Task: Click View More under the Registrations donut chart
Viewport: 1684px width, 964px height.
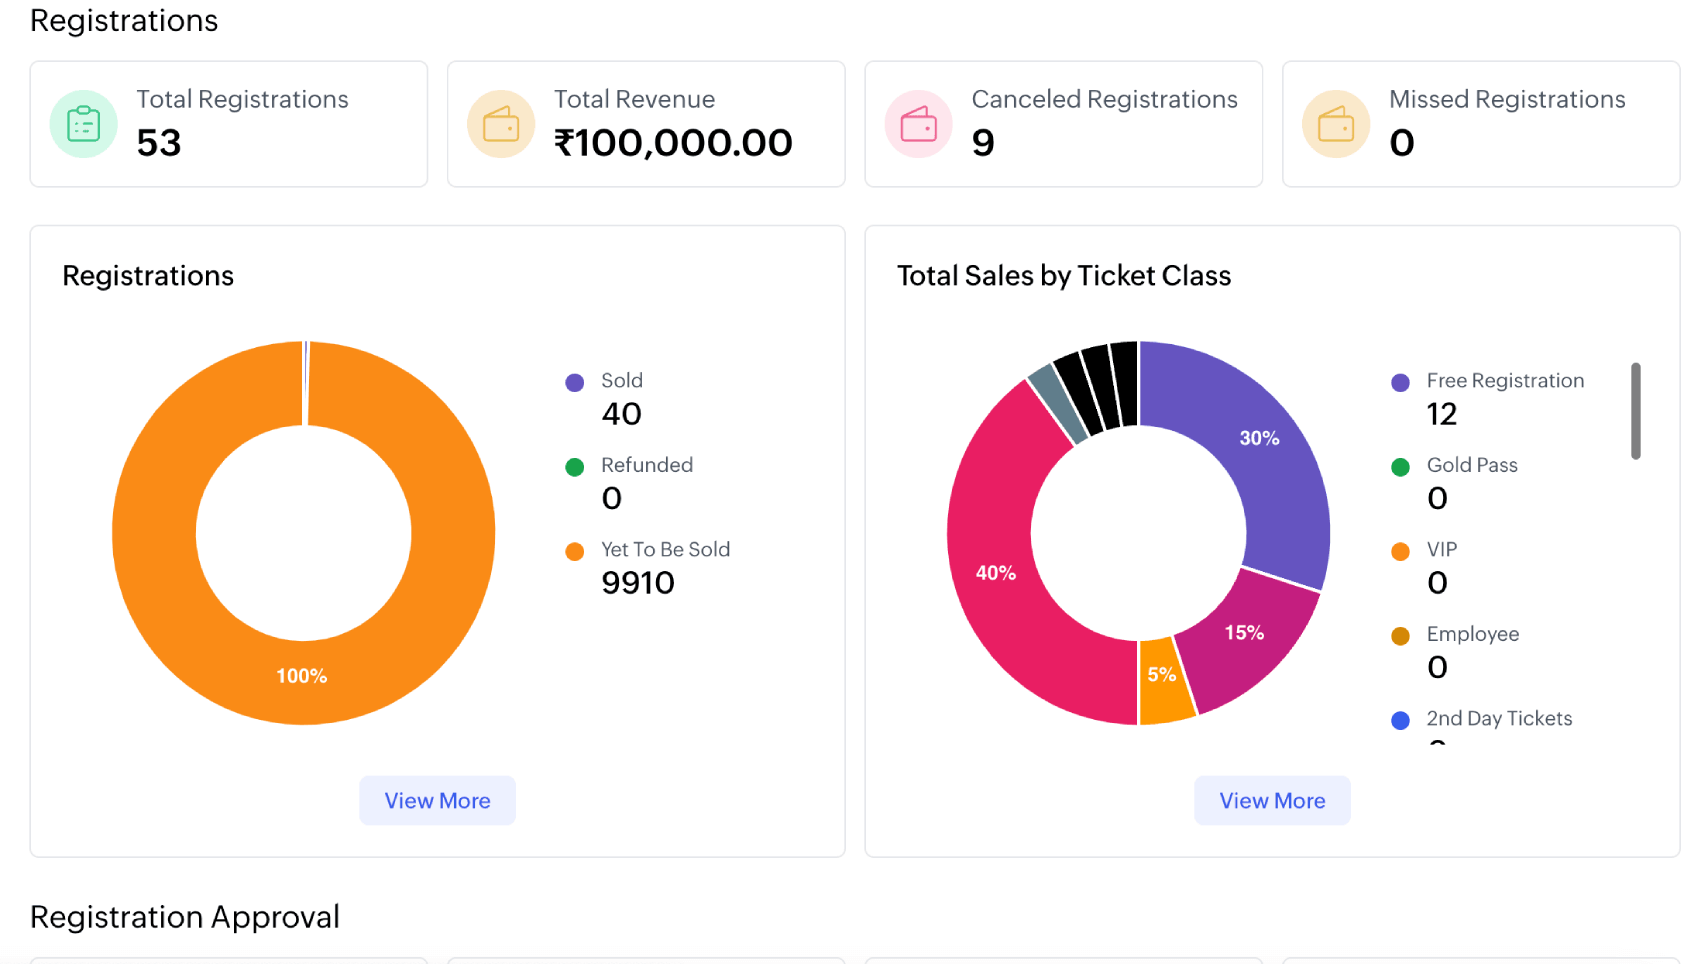Action: [x=437, y=800]
